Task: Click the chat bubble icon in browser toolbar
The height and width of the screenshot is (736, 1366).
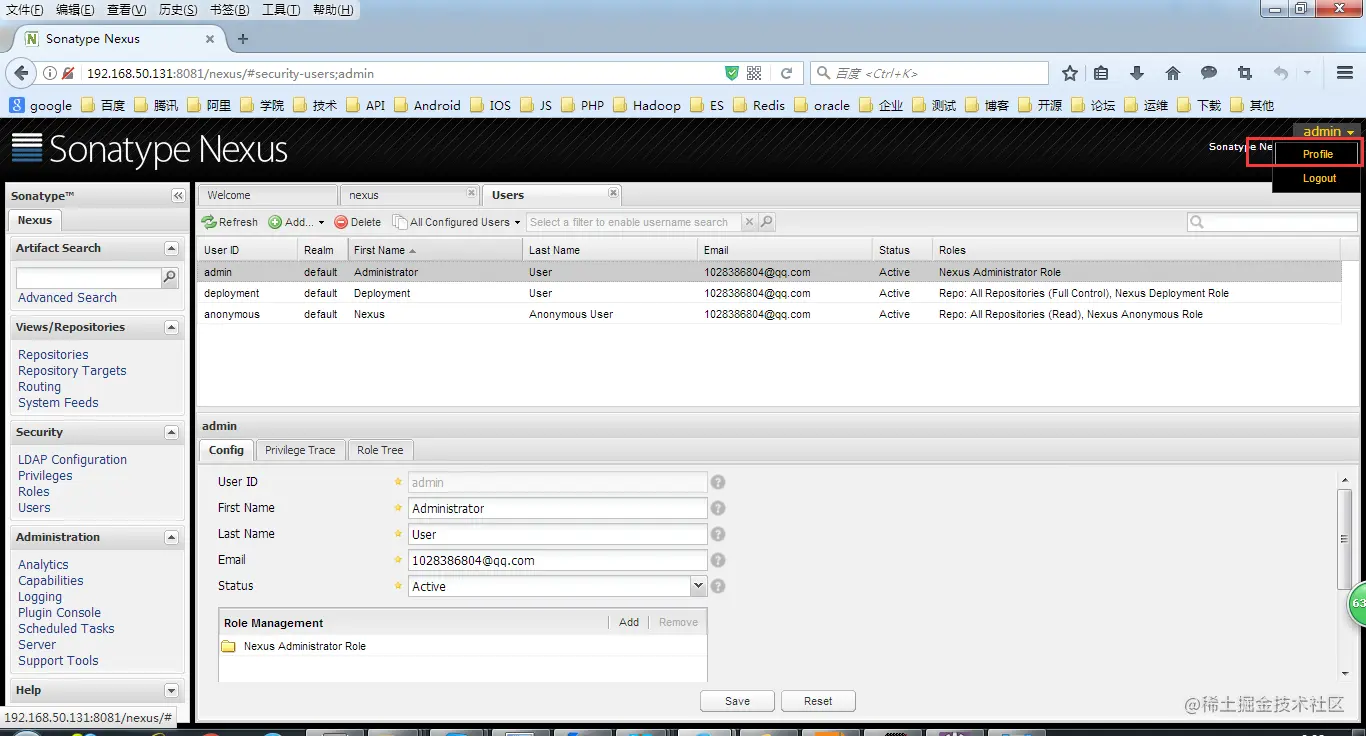Action: 1209,73
